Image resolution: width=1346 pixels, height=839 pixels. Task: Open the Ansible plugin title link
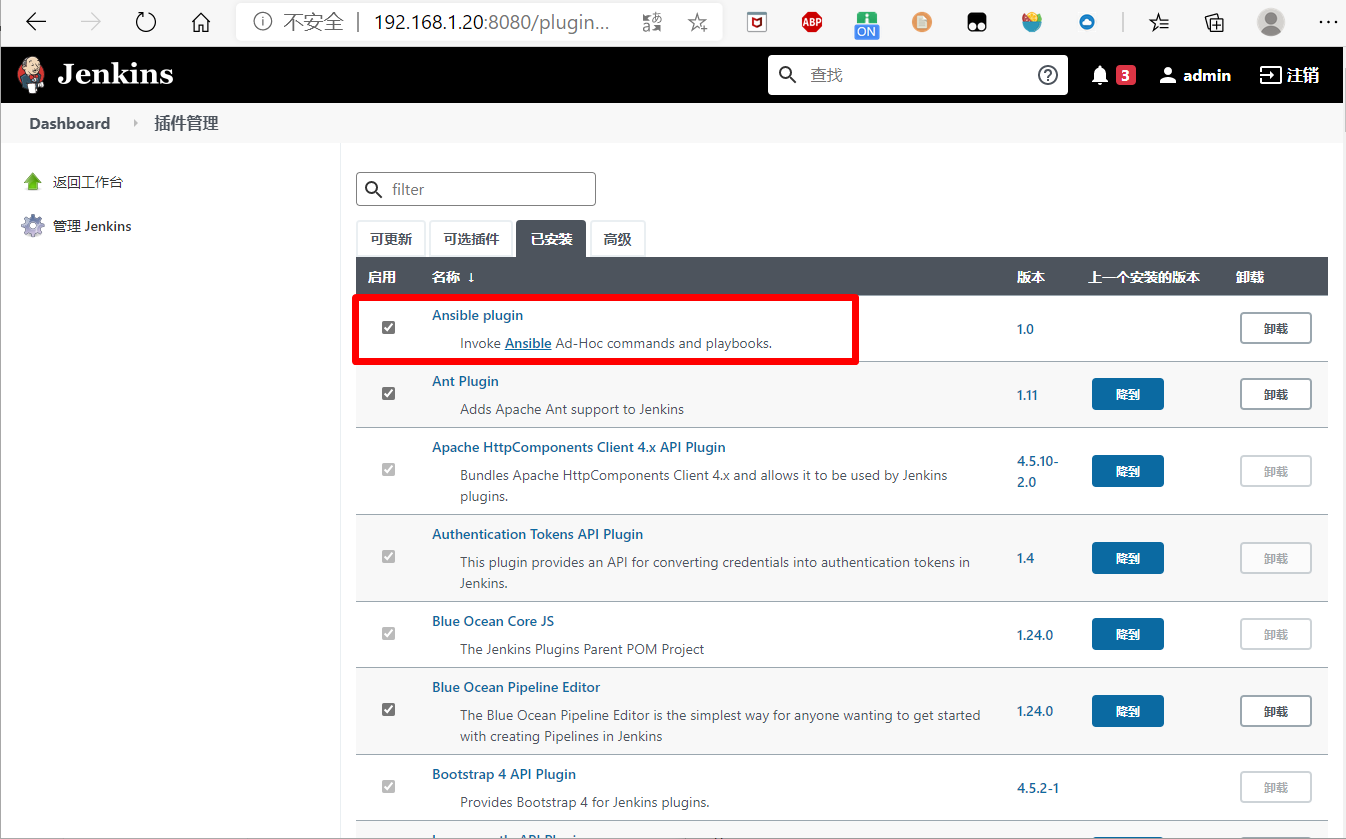tap(477, 315)
